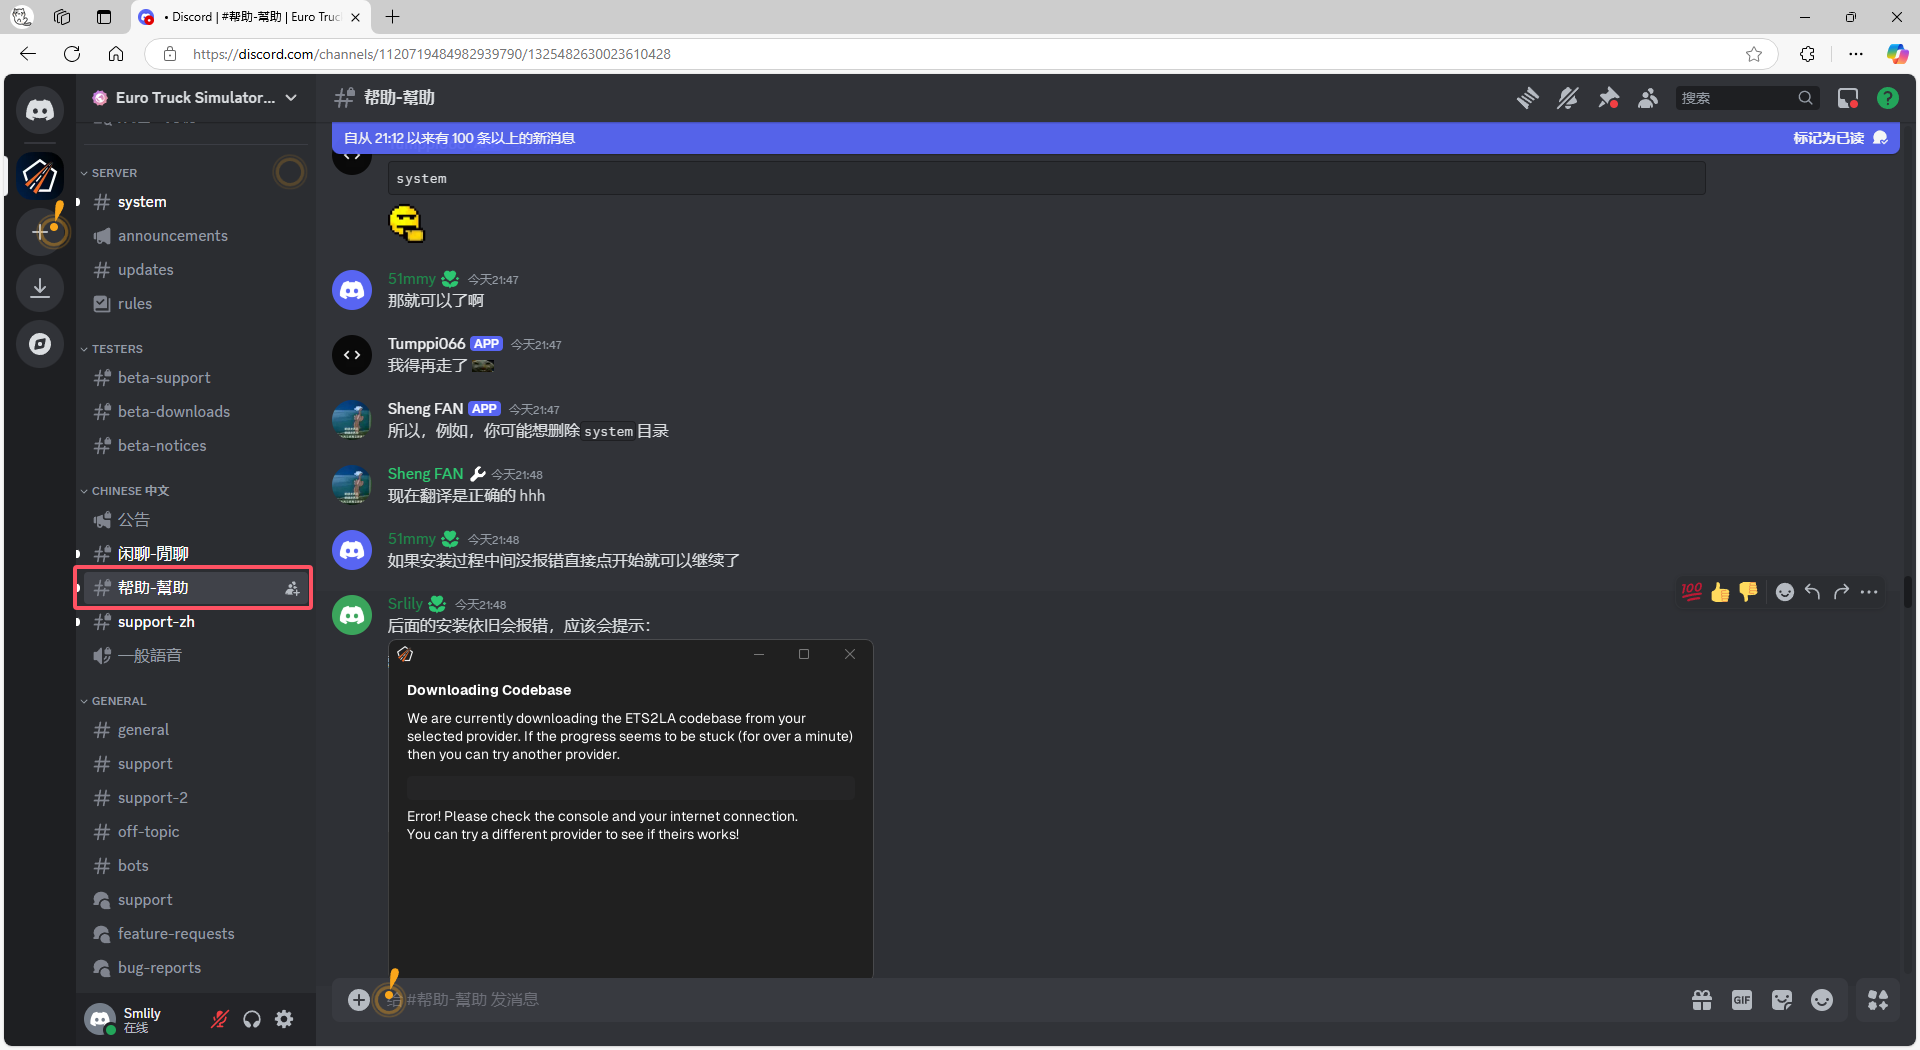Open the beta-notices channel

(x=195, y=446)
